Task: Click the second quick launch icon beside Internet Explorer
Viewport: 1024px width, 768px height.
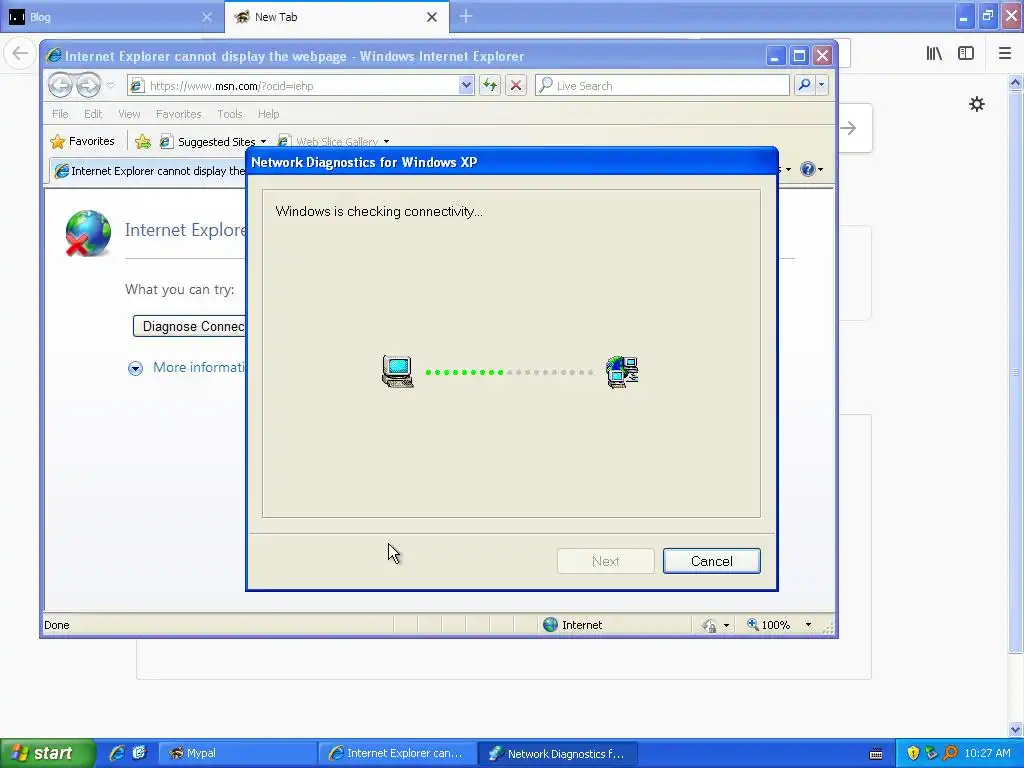Action: [139, 753]
